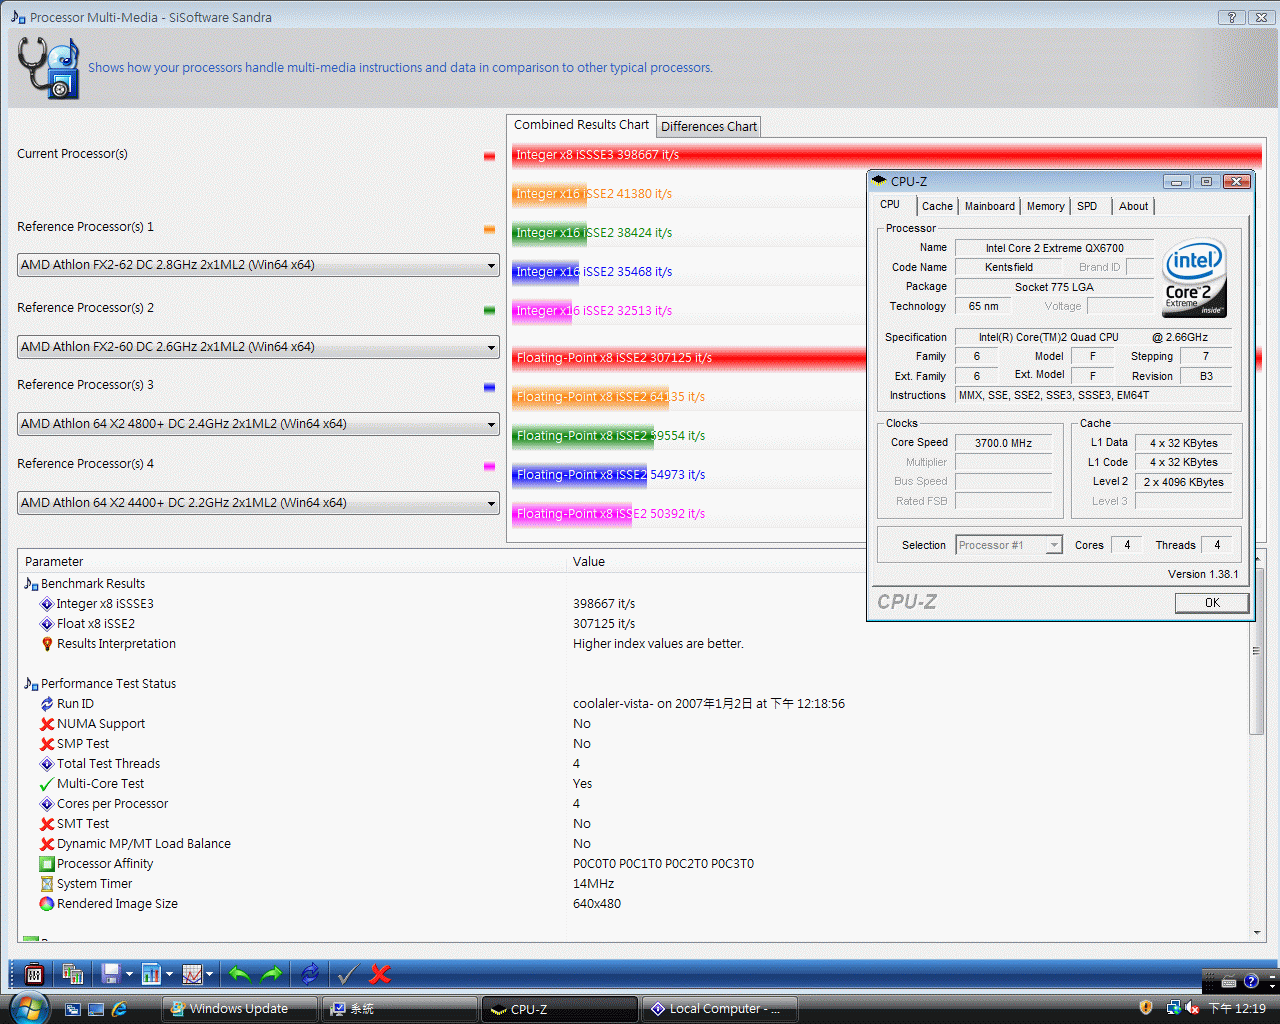Click the Switch between windows quick launch icon
The height and width of the screenshot is (1024, 1280).
tap(73, 1009)
